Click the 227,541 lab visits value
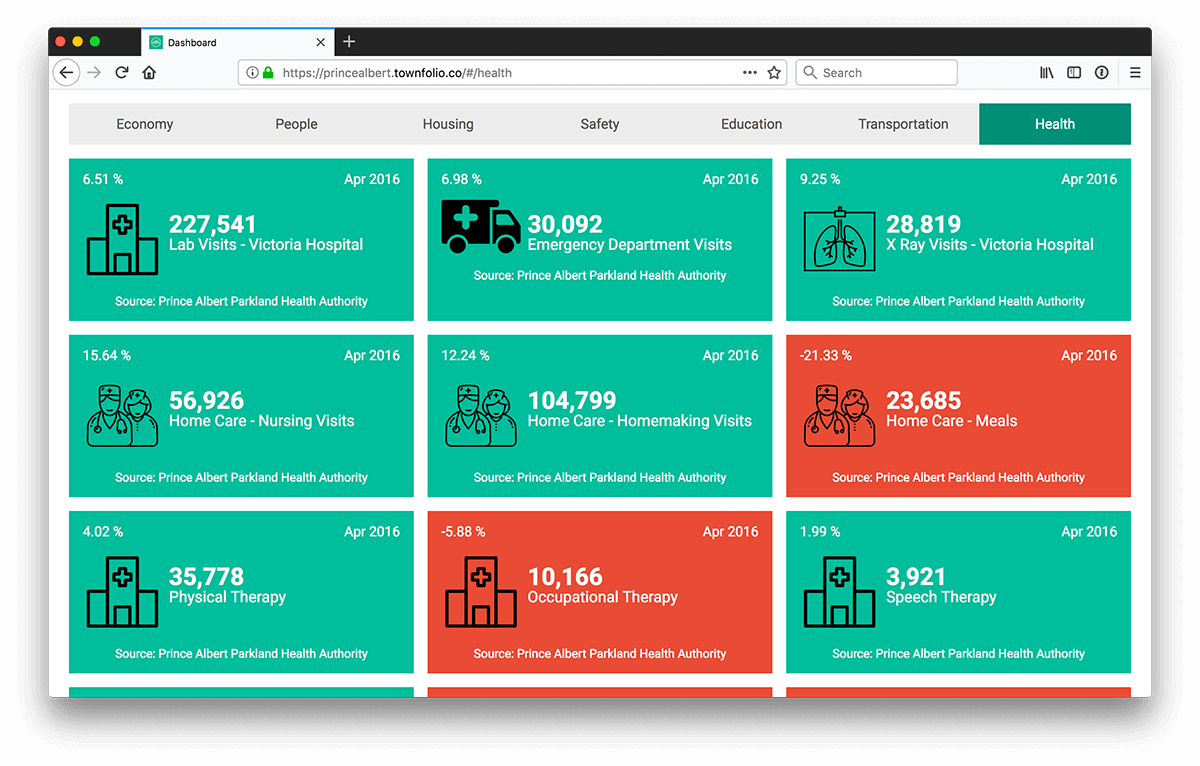The width and height of the screenshot is (1200, 766). [212, 224]
